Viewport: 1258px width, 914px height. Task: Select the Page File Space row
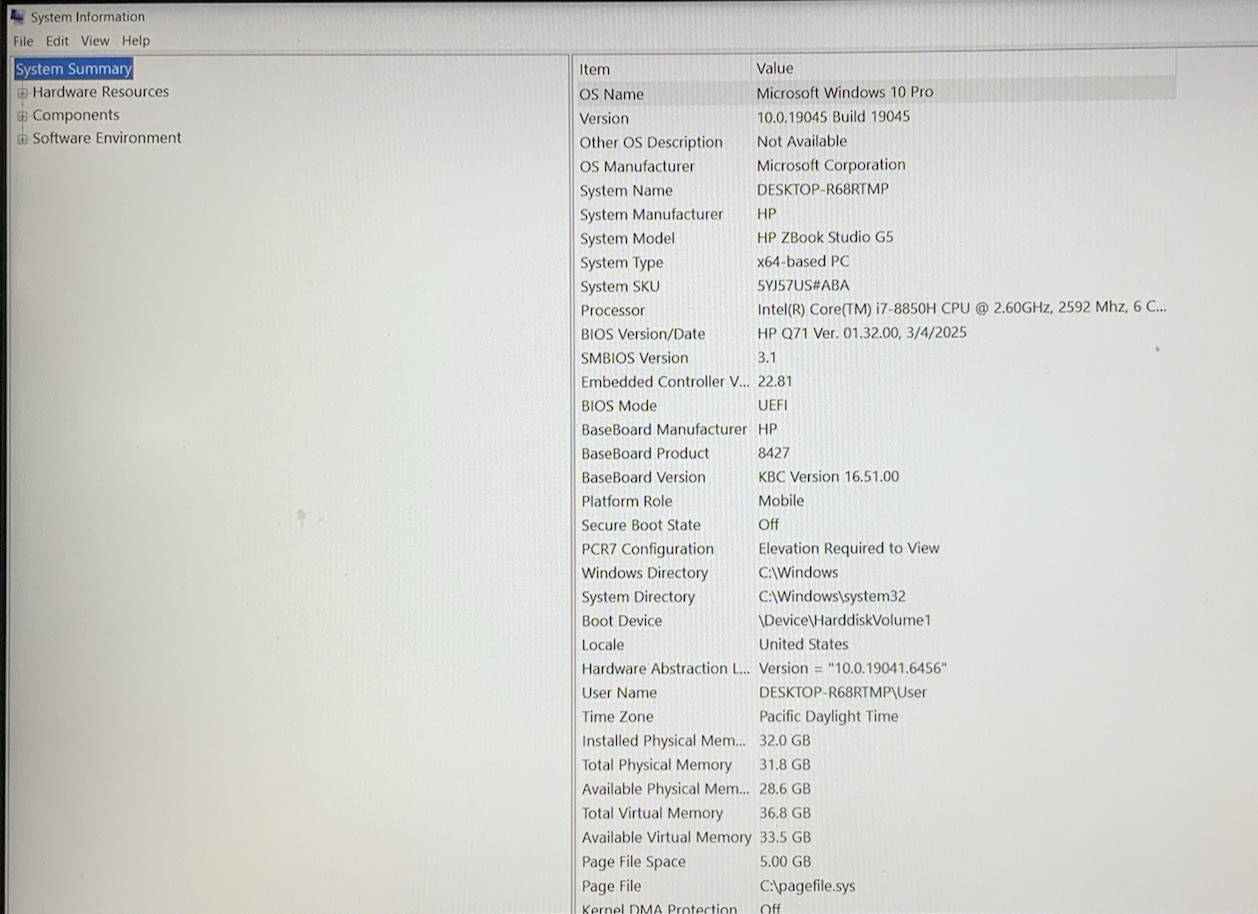[x=875, y=862]
